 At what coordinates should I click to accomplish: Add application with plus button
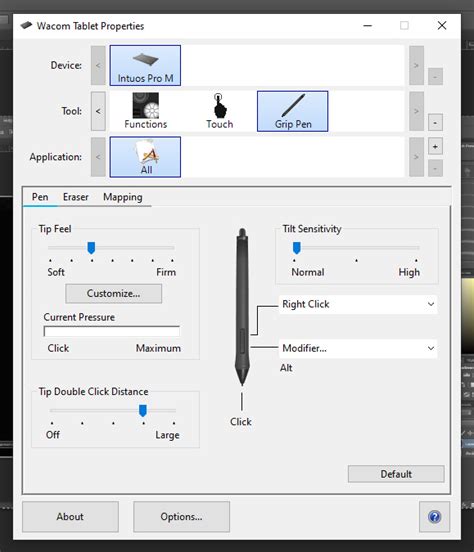[x=435, y=146]
